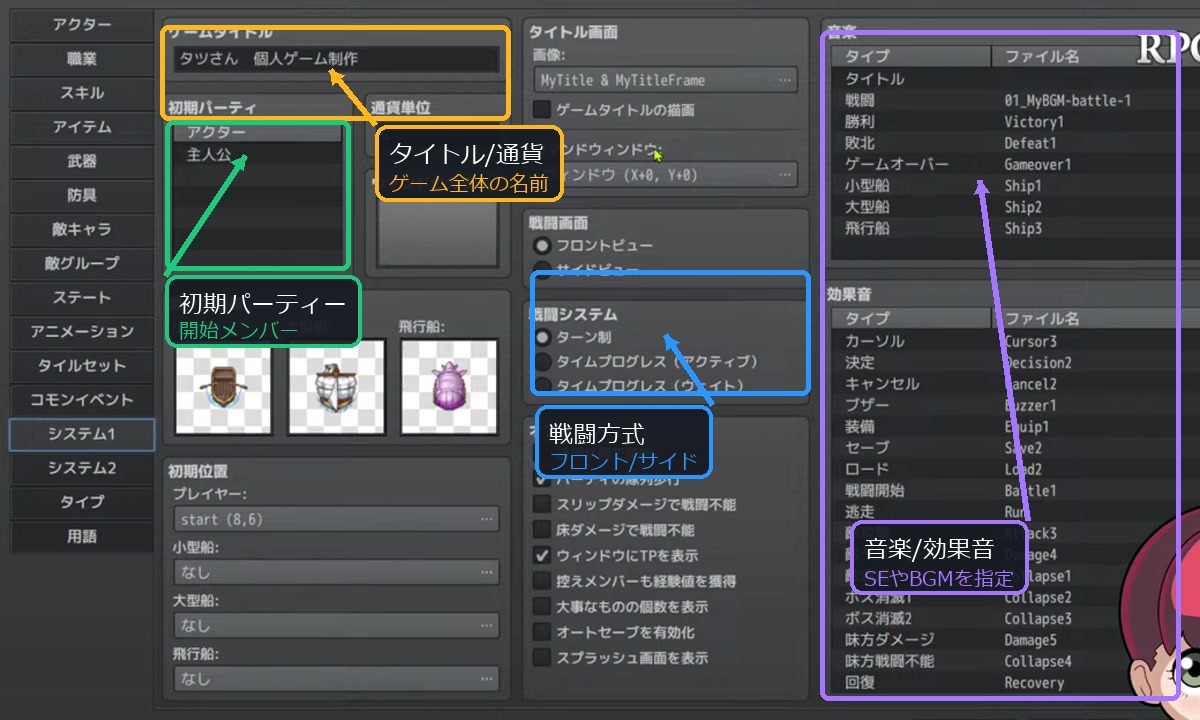Screen dimensions: 1200x720
Task: Select the 味方ダメージ sound effect row
Action: (x=1015, y=640)
